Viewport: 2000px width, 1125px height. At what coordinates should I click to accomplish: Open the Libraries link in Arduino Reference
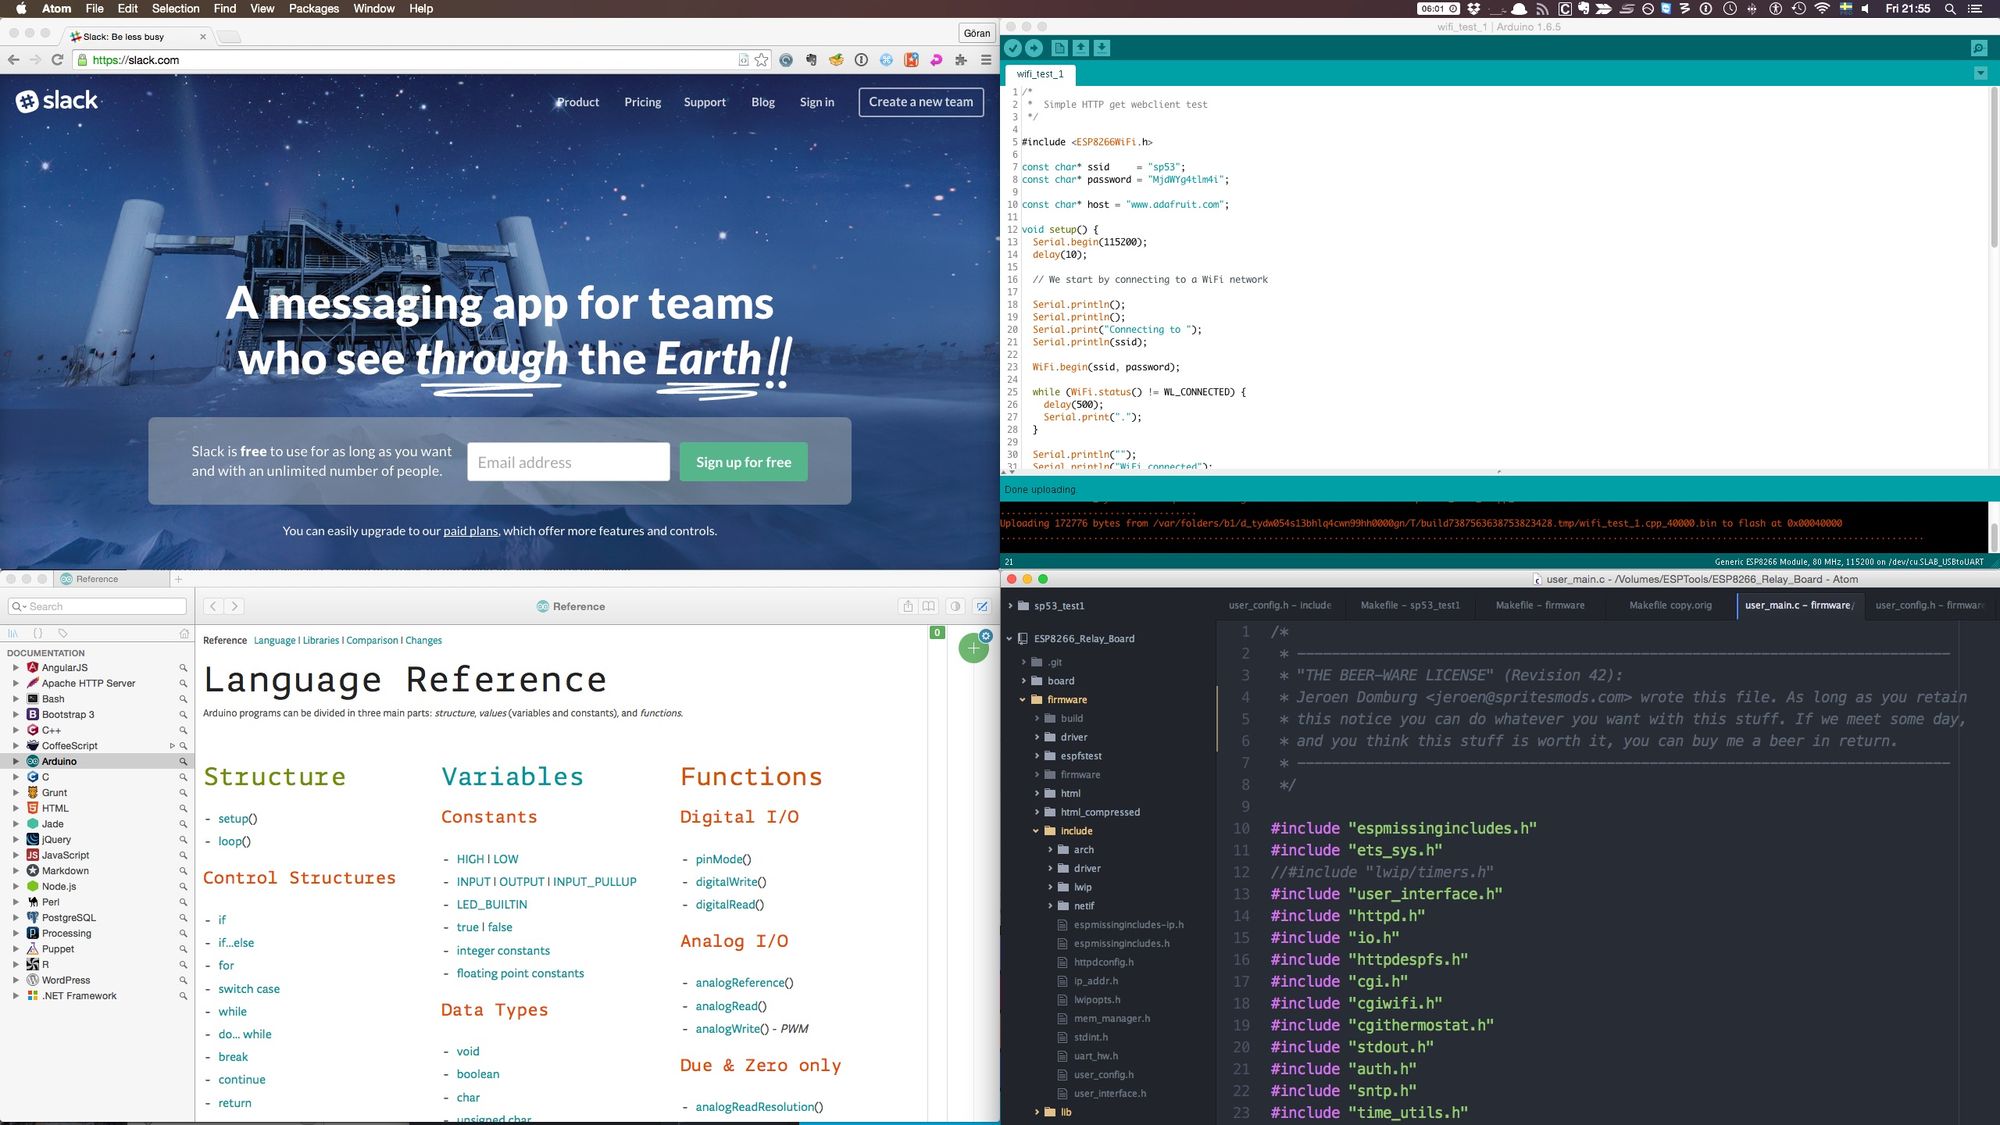[321, 641]
